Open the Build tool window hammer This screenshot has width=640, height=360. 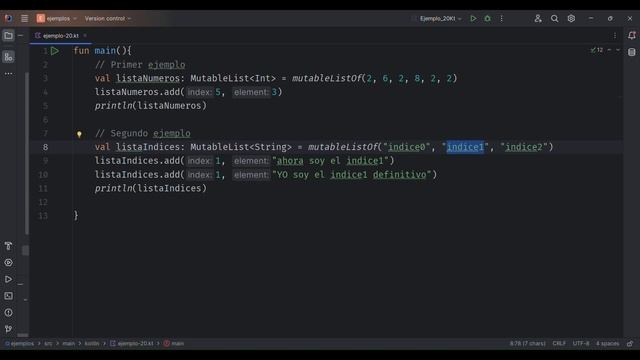pos(8,246)
